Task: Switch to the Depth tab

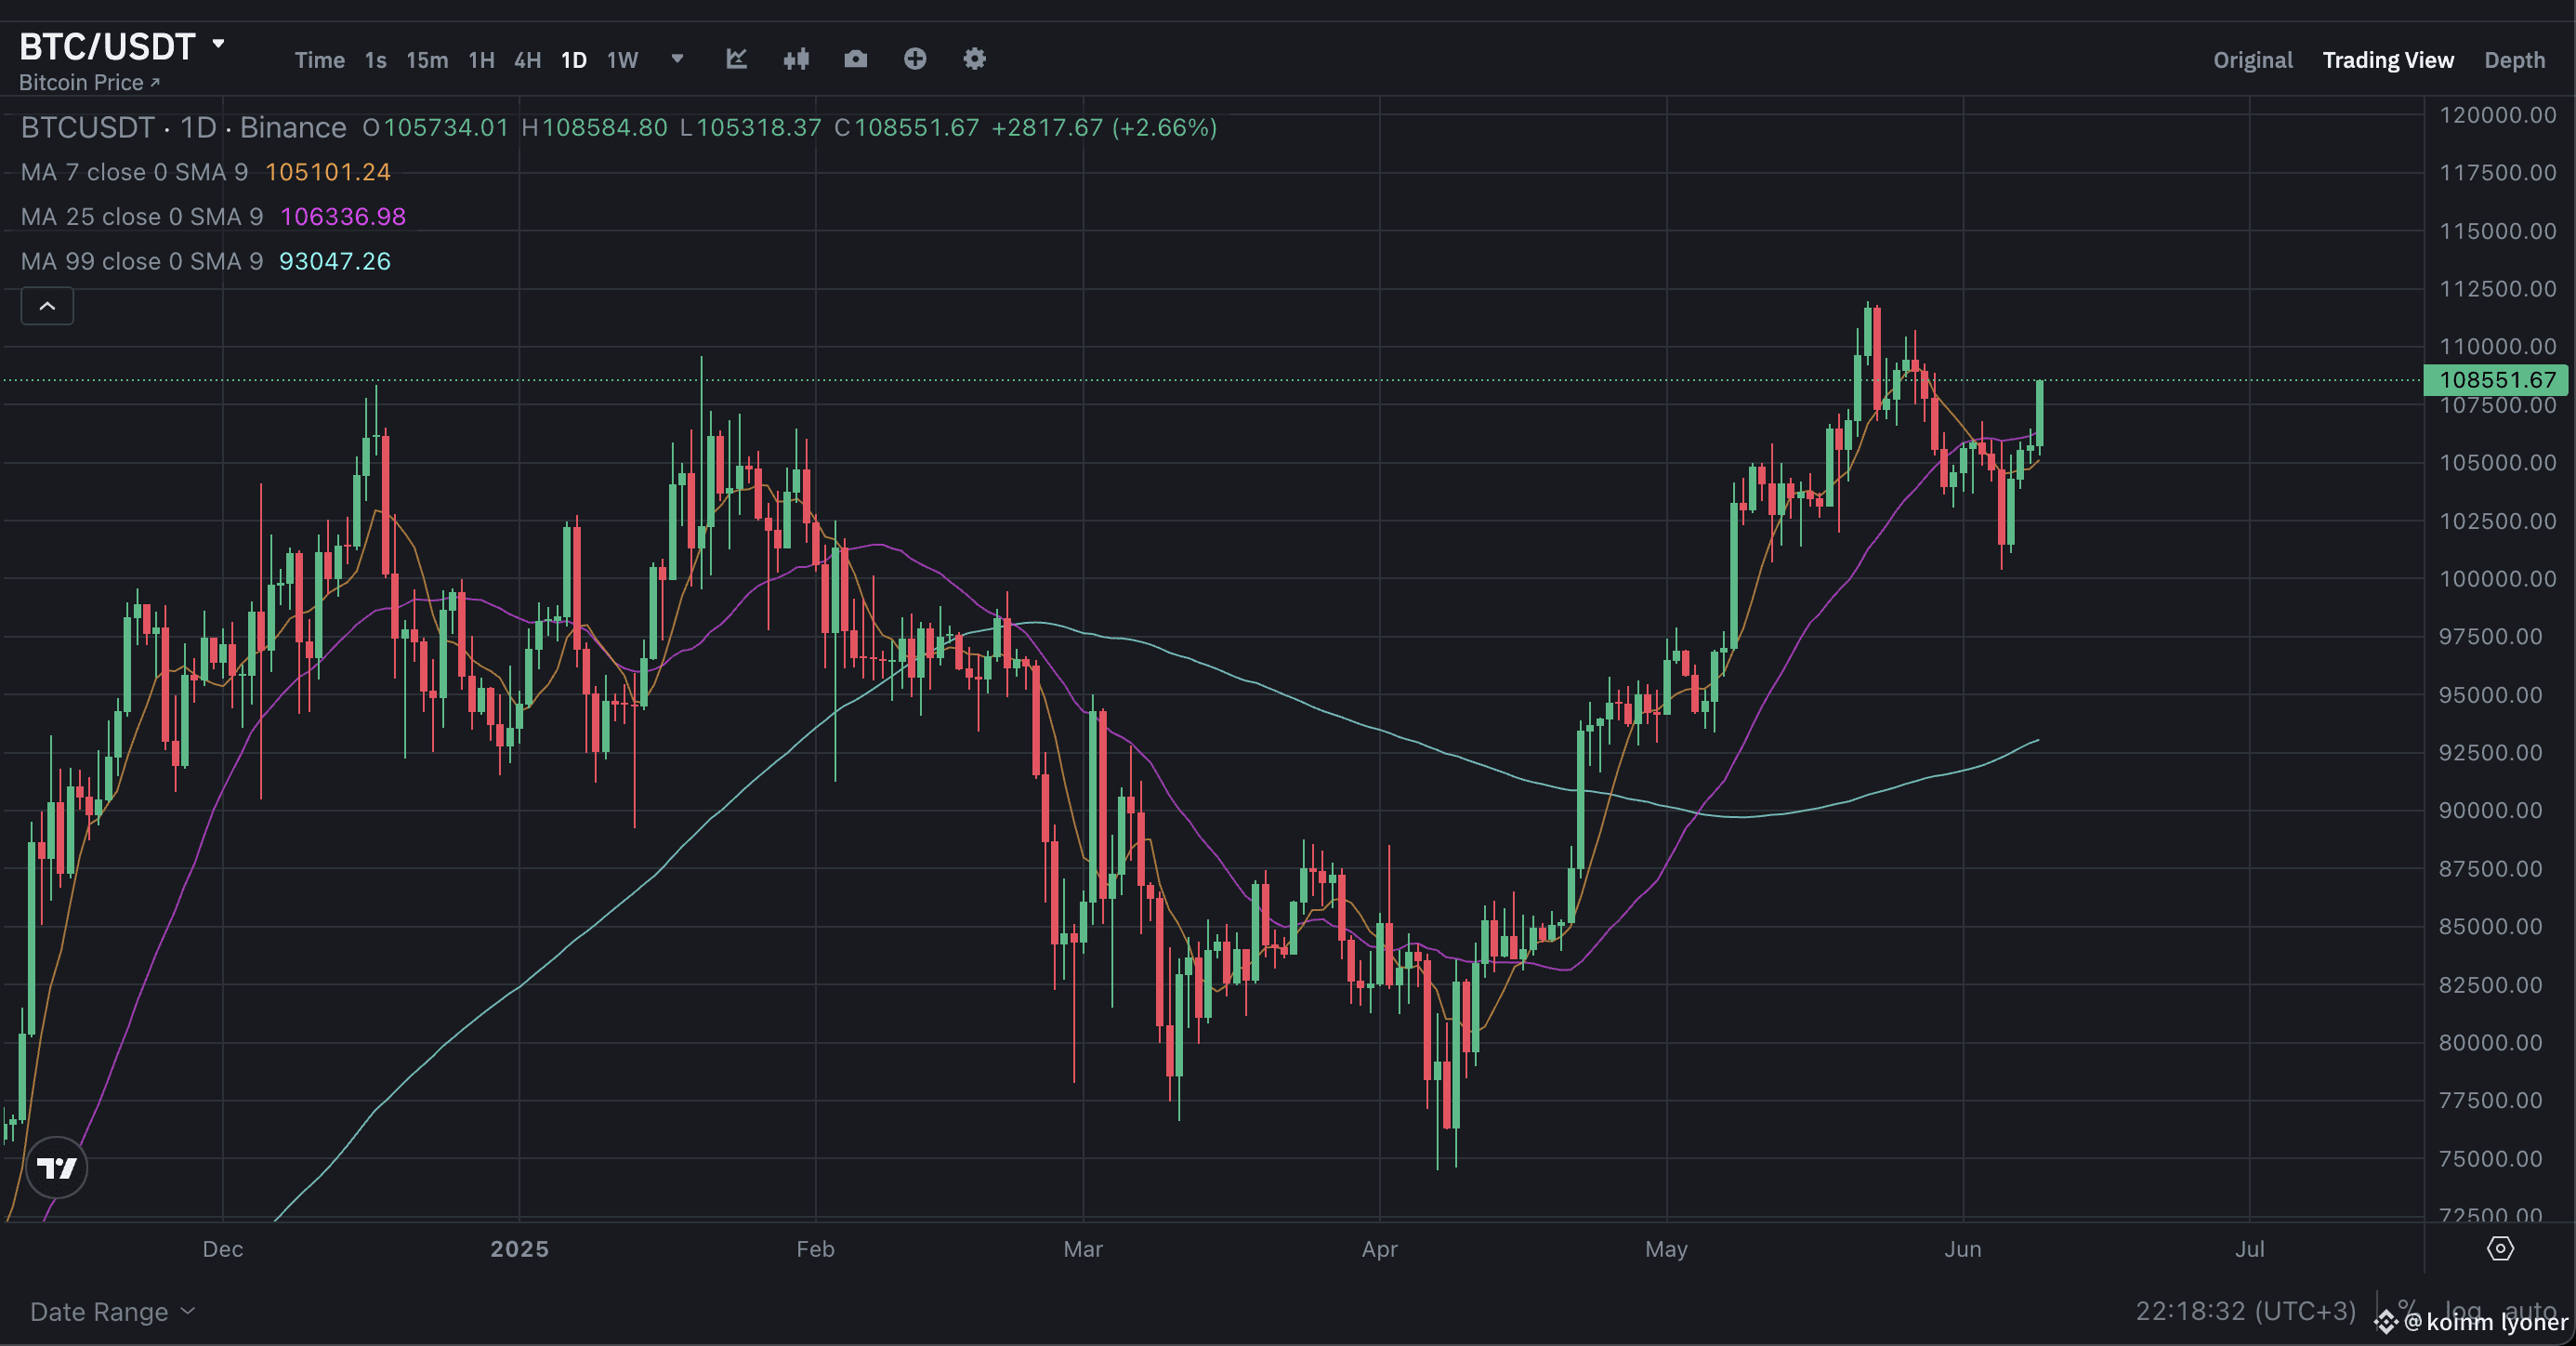Action: 2515,60
